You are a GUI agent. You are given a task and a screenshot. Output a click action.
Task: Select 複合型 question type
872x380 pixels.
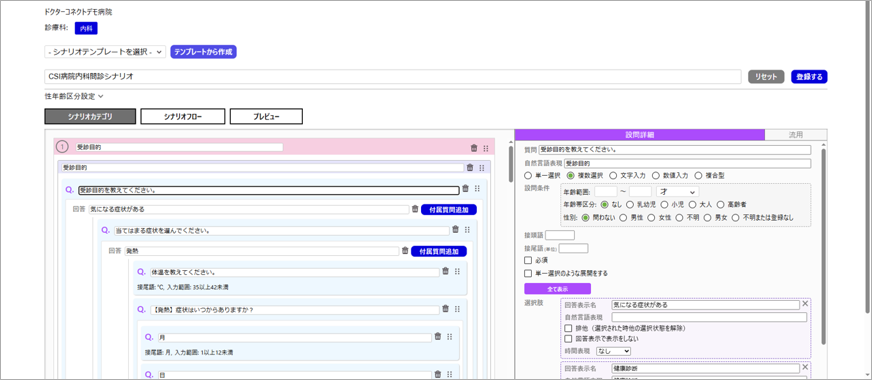click(699, 175)
